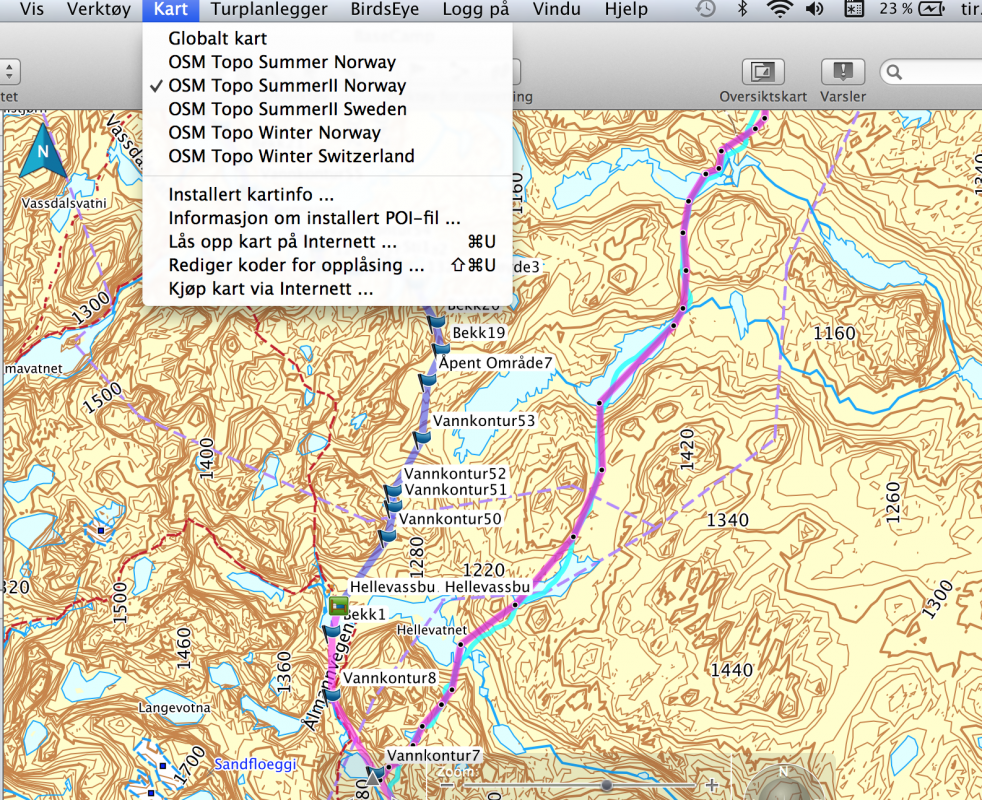Click the Time Machine menu bar icon
This screenshot has width=982, height=800.
pyautogui.click(x=706, y=10)
